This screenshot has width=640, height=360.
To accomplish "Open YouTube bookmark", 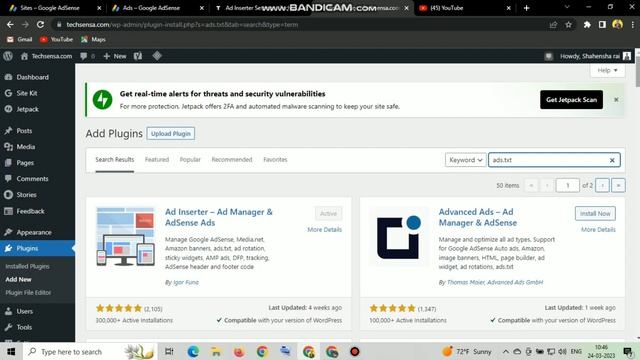I will tap(56, 39).
